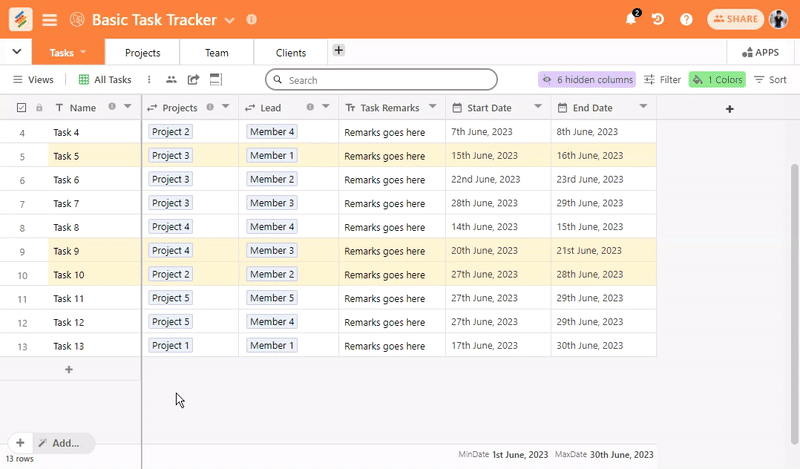Expand the stack title dropdown chevron
This screenshot has height=469, width=800.
pyautogui.click(x=230, y=20)
